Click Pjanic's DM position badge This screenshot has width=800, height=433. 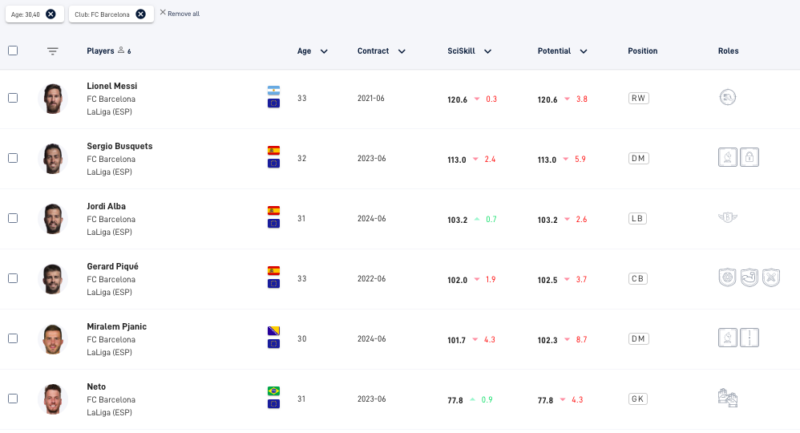point(638,339)
